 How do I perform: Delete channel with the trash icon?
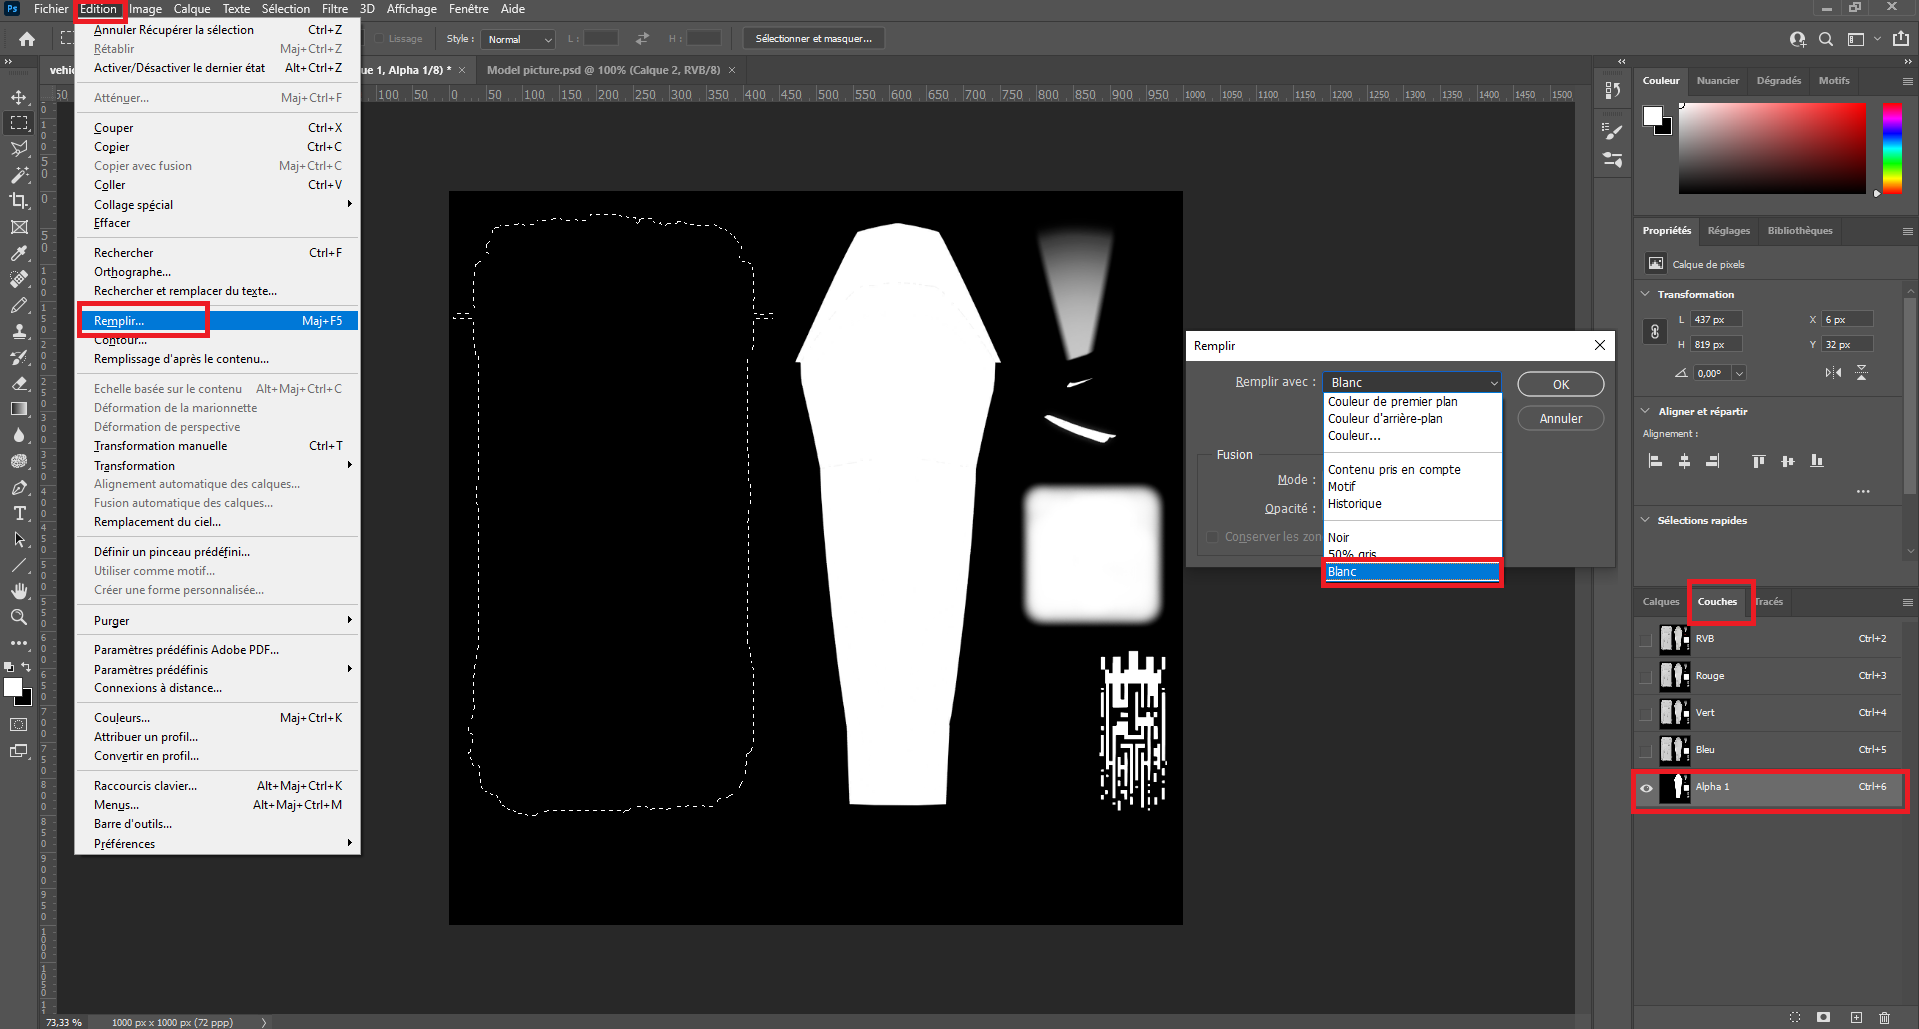coord(1884,1017)
